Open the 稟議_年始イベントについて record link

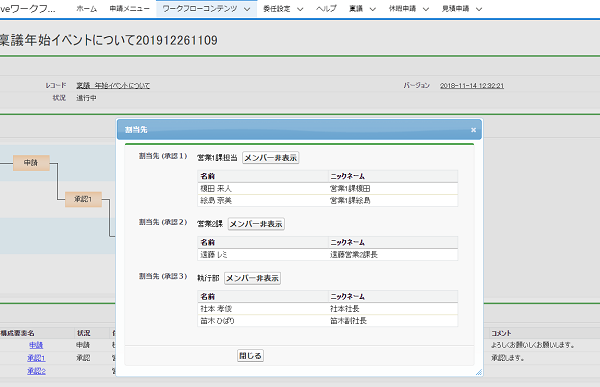click(113, 86)
